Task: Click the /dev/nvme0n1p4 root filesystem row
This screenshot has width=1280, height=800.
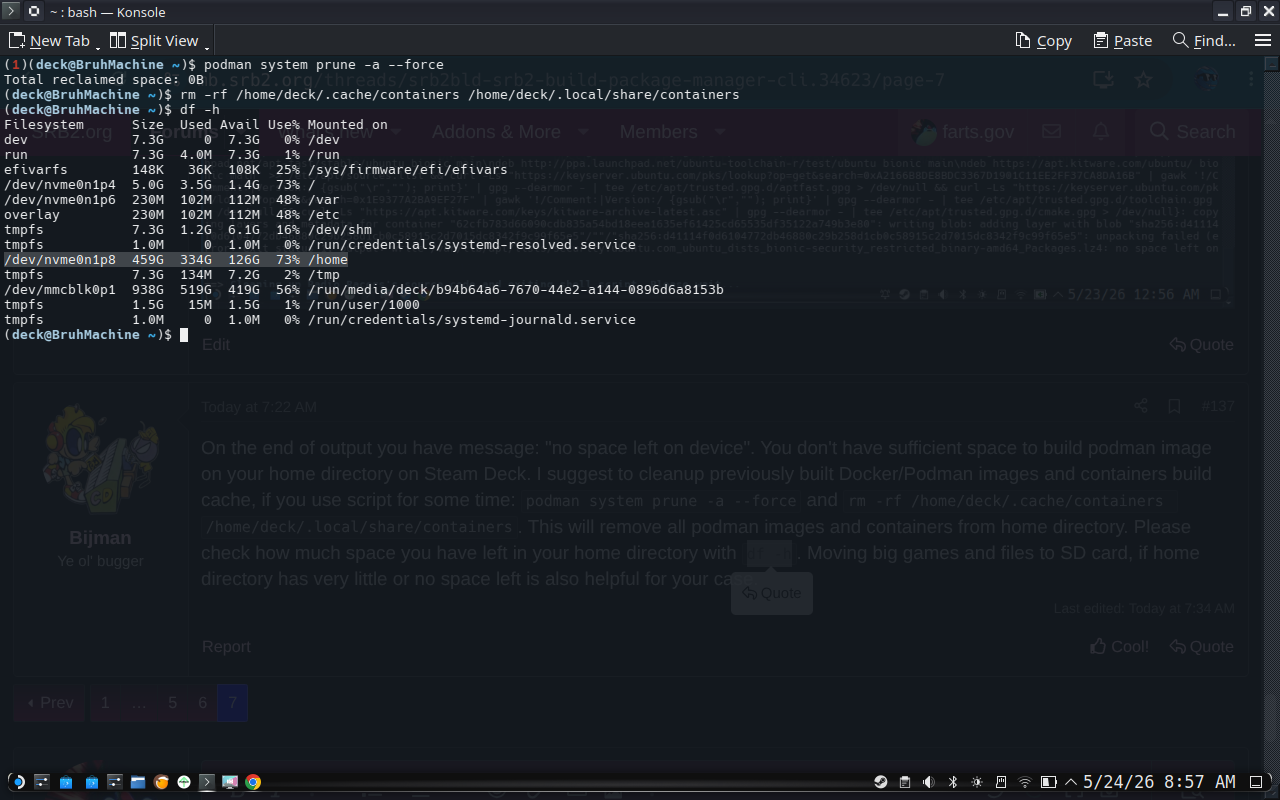Action: tap(160, 185)
